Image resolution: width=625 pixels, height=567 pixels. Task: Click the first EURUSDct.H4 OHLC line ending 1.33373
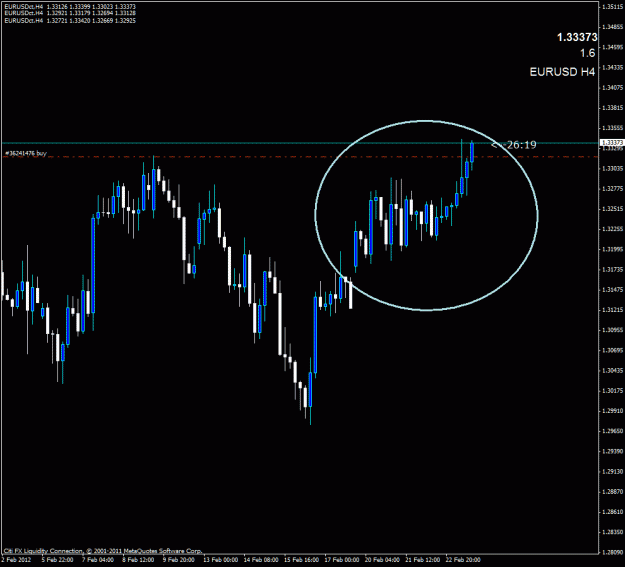coord(70,7)
